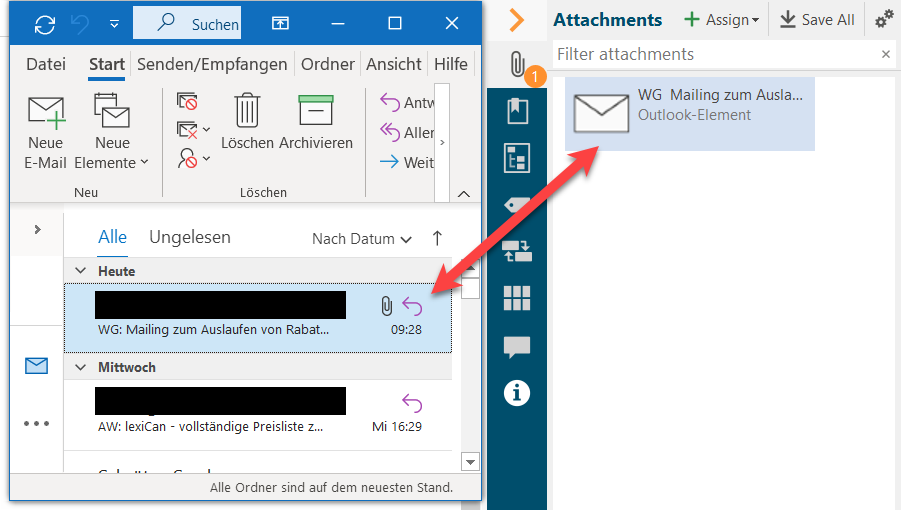Collapse the Mittwoch group in the mail list
The width and height of the screenshot is (901, 510).
pyautogui.click(x=81, y=367)
